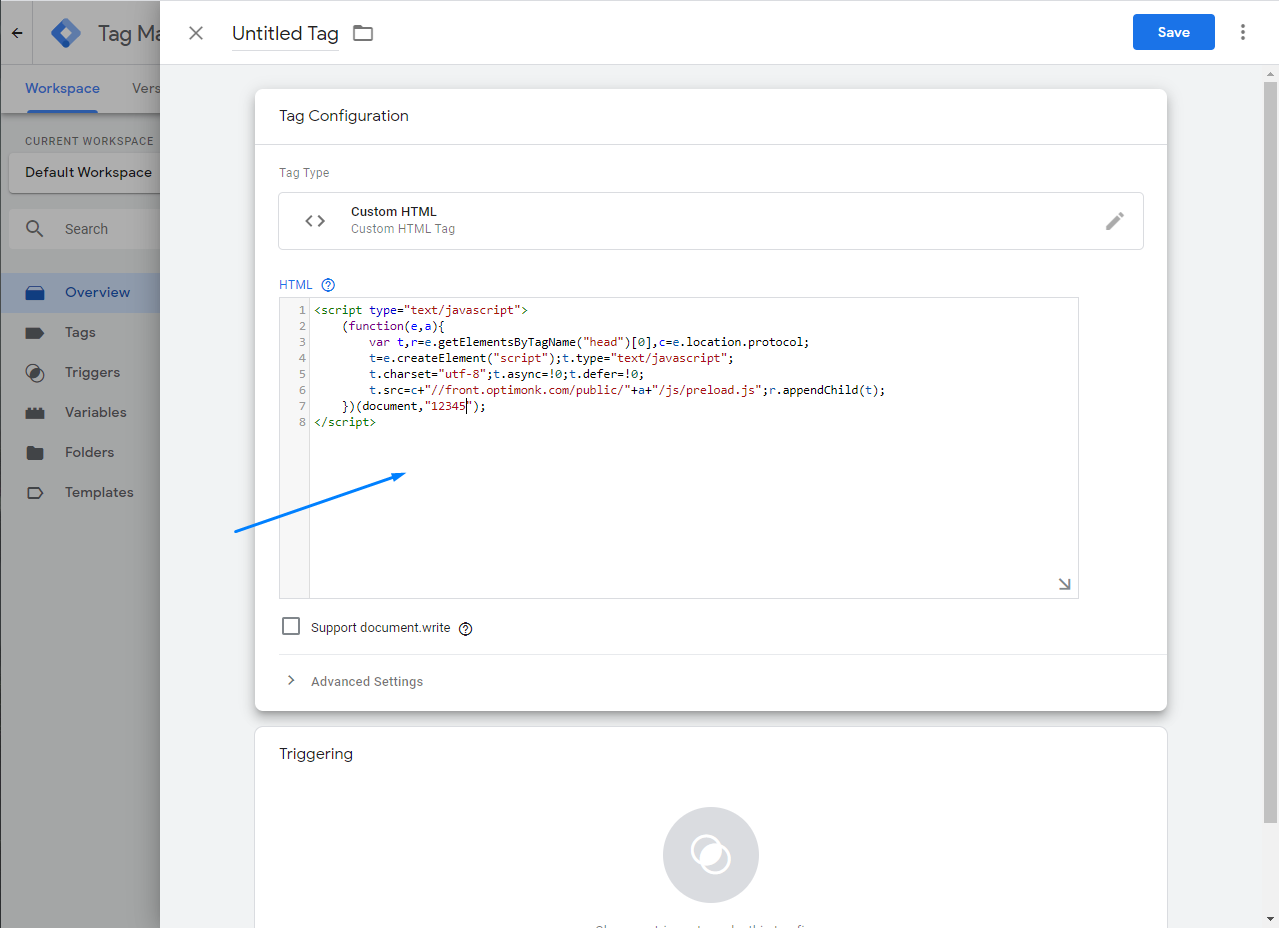Click the code line starting with var t,r=
Screen dimensions: 1279x928
point(589,342)
